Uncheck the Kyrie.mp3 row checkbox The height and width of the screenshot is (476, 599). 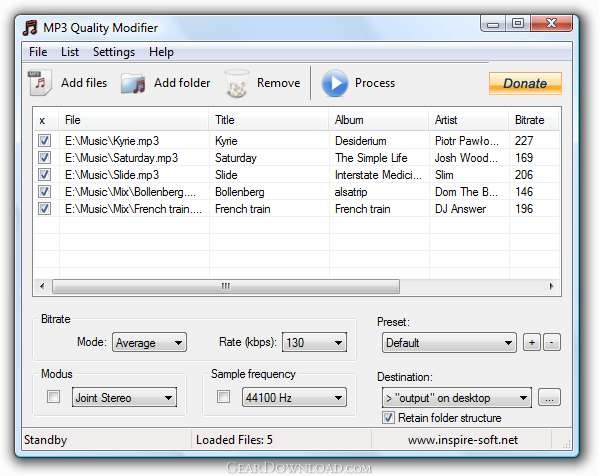point(44,141)
